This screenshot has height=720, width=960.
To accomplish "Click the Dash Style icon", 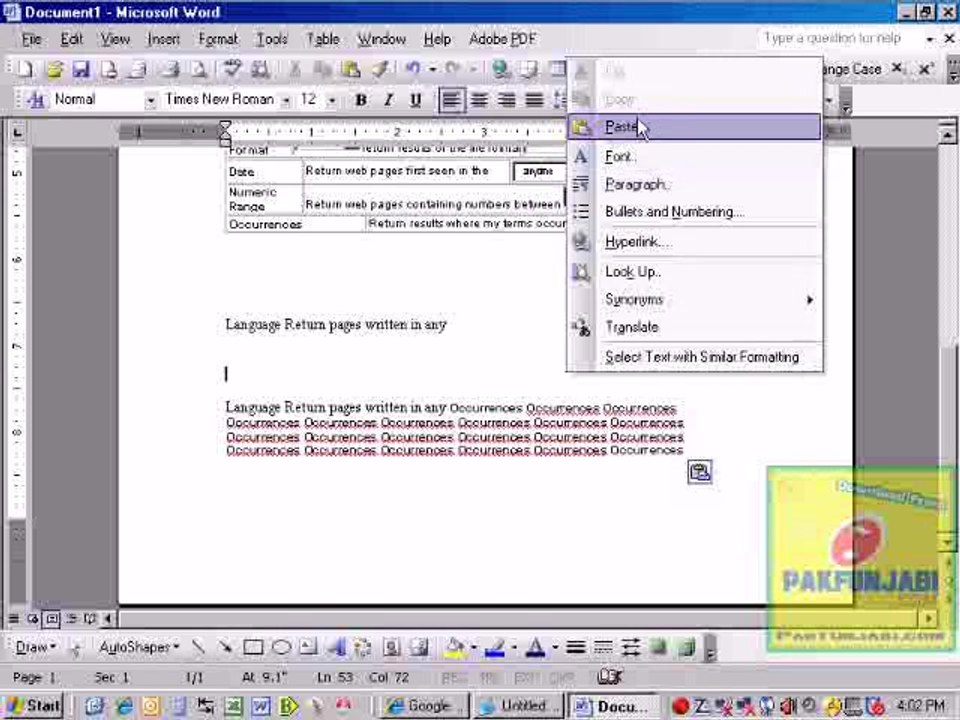I will [x=603, y=647].
